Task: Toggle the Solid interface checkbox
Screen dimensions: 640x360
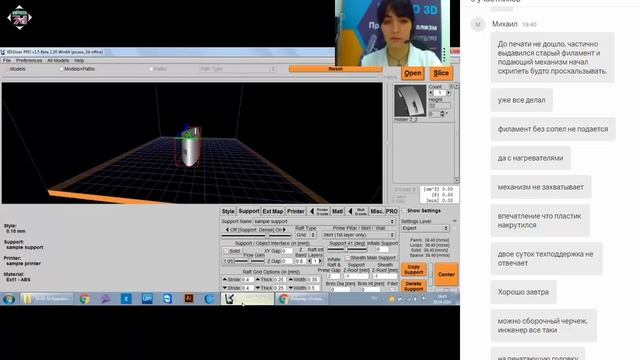Action: click(x=226, y=251)
